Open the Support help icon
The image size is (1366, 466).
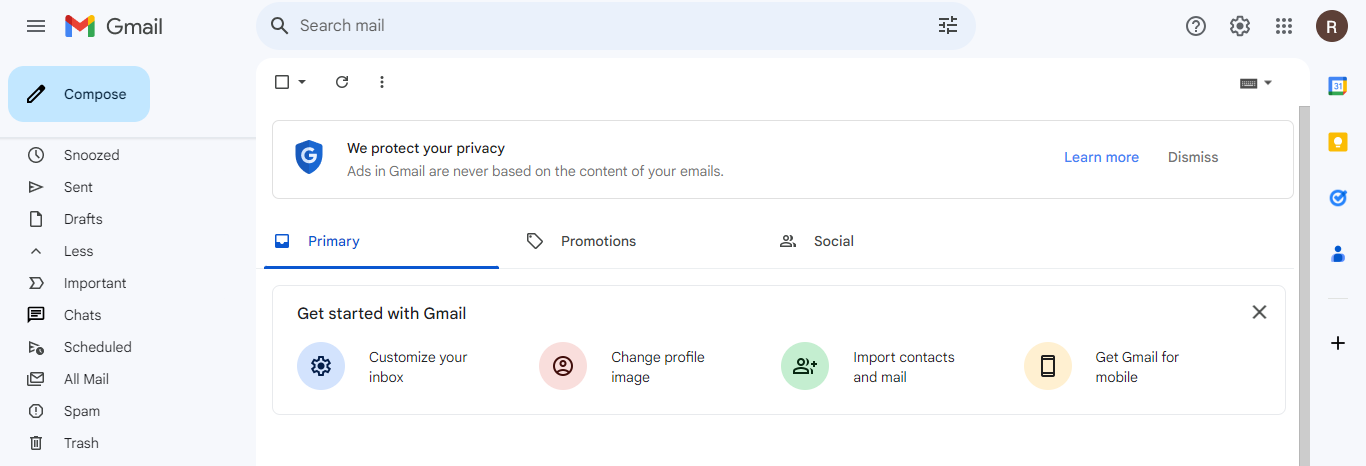pos(1196,26)
